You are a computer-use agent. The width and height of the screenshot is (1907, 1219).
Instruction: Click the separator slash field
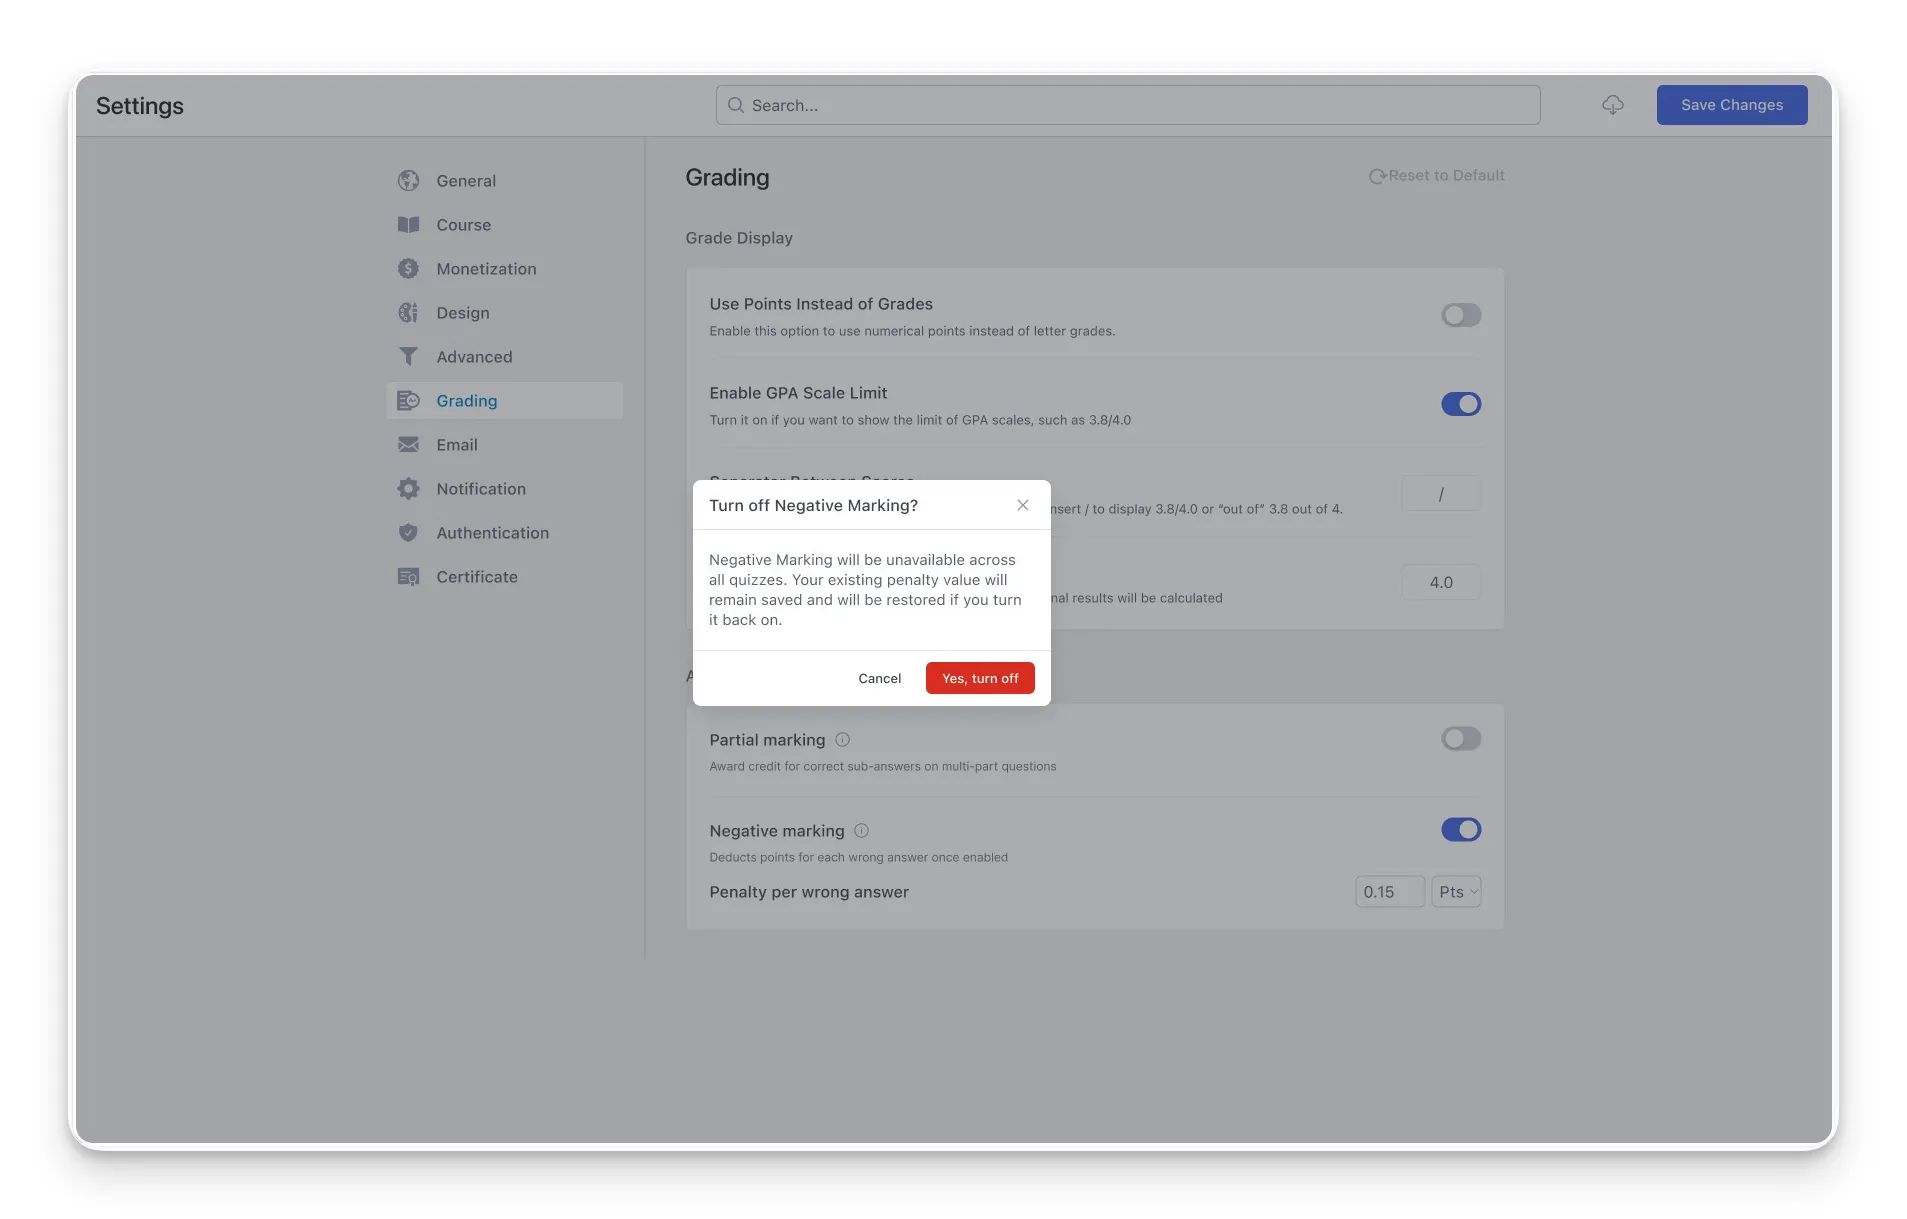pyautogui.click(x=1441, y=494)
